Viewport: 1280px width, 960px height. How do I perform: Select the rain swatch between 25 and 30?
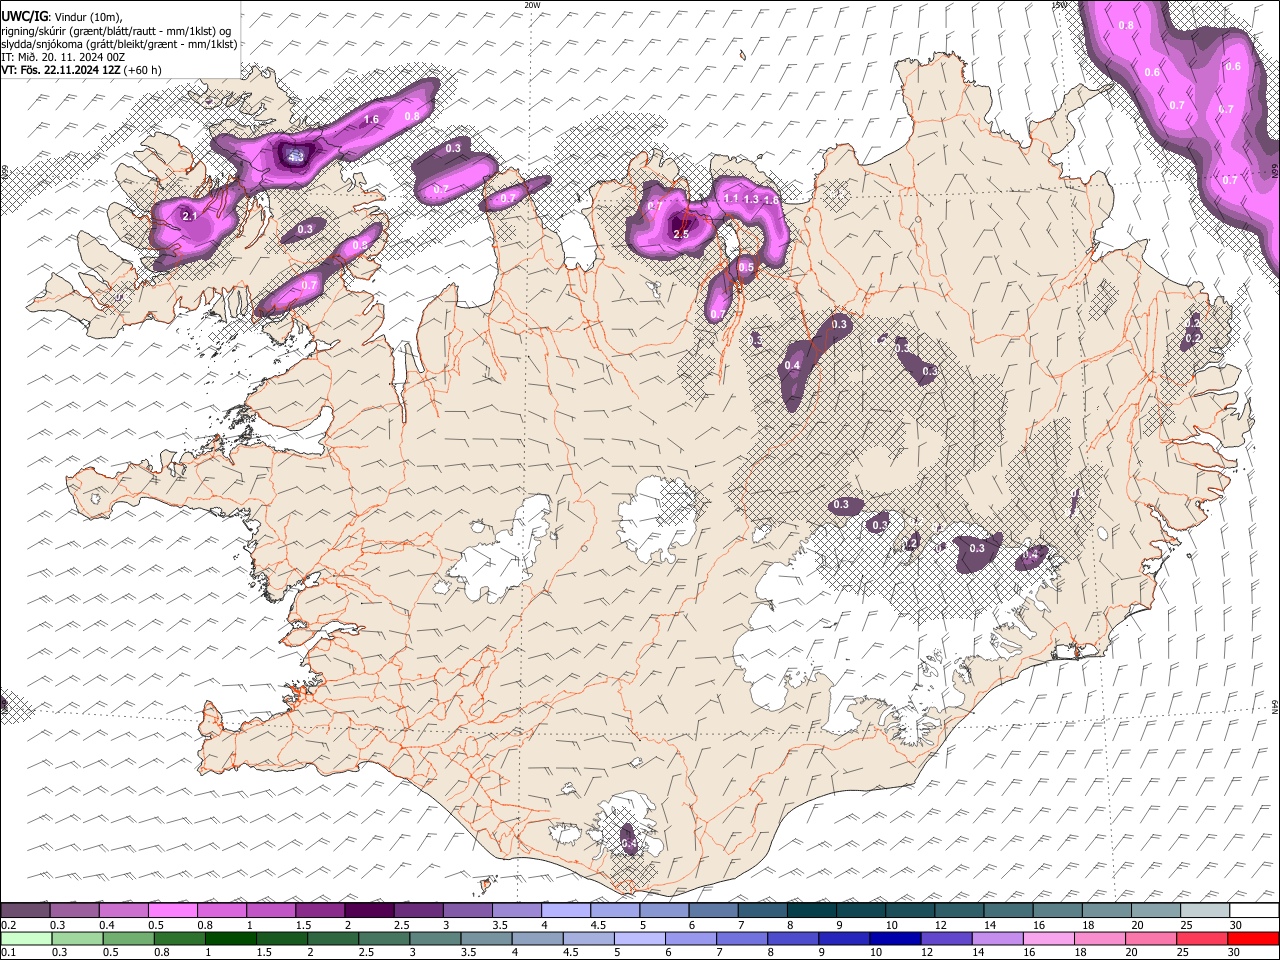coord(1203,938)
